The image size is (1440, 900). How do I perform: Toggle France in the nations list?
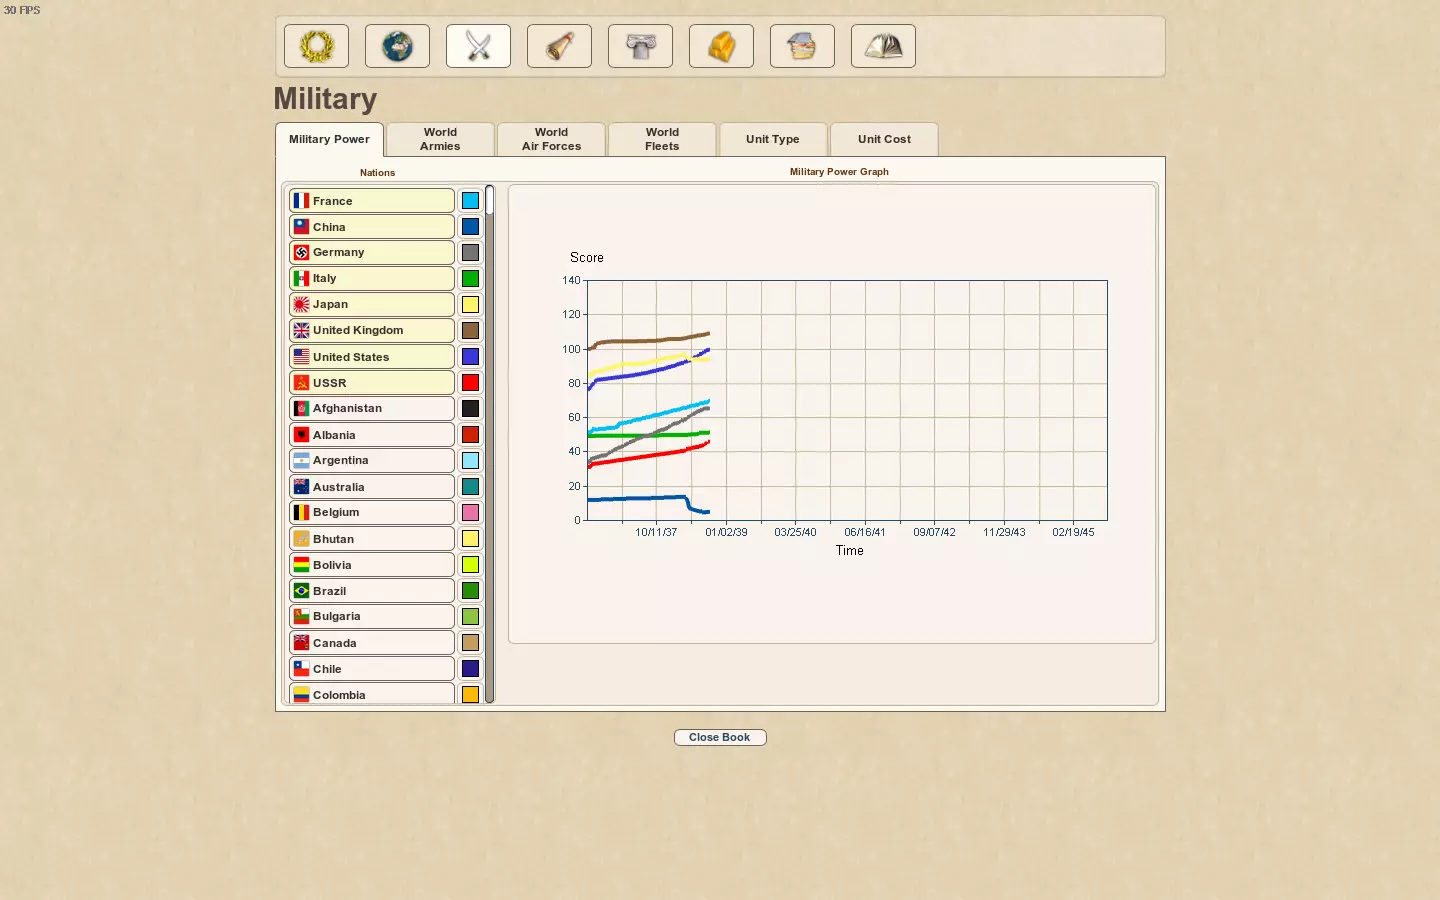372,201
